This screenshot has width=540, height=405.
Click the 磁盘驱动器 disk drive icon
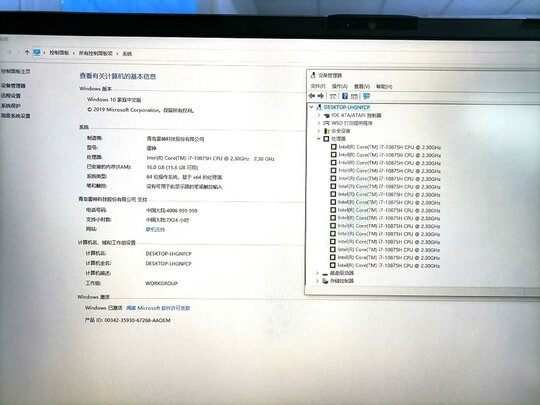[x=325, y=273]
